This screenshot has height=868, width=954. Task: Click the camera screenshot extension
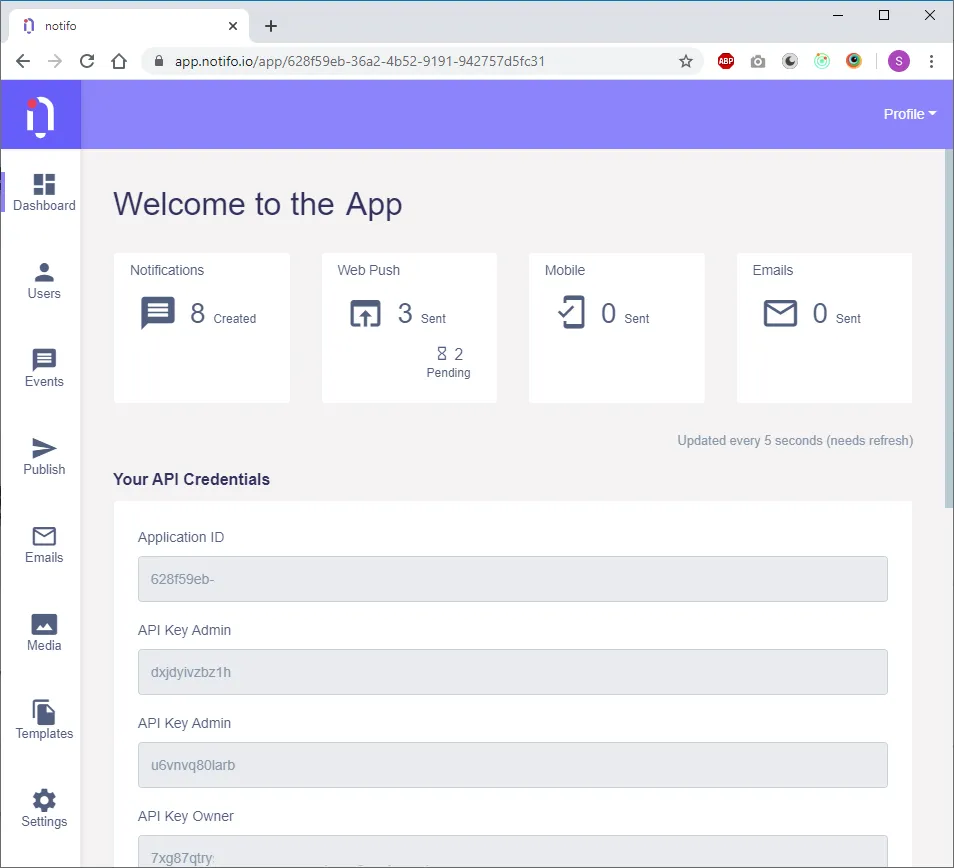point(757,61)
